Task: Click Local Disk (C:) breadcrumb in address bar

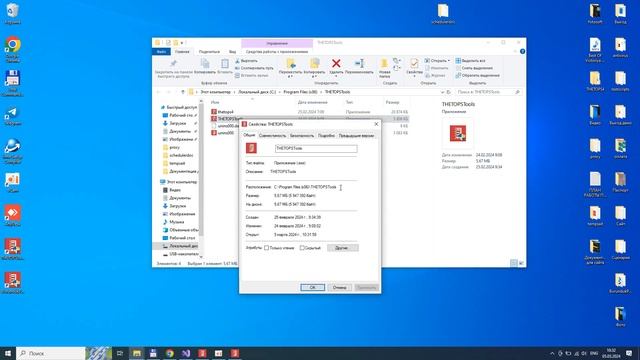Action: pos(257,92)
